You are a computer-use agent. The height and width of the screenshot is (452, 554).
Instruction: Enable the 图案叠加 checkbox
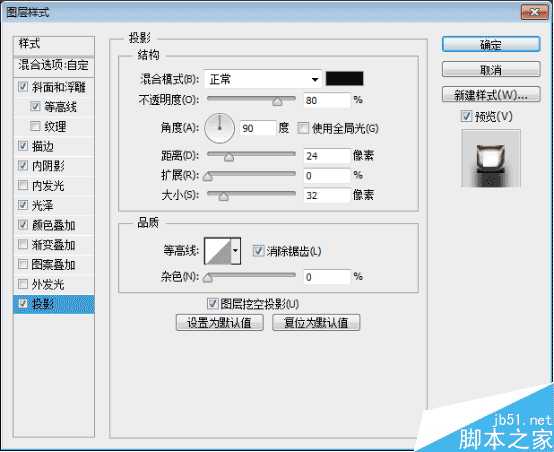23,264
